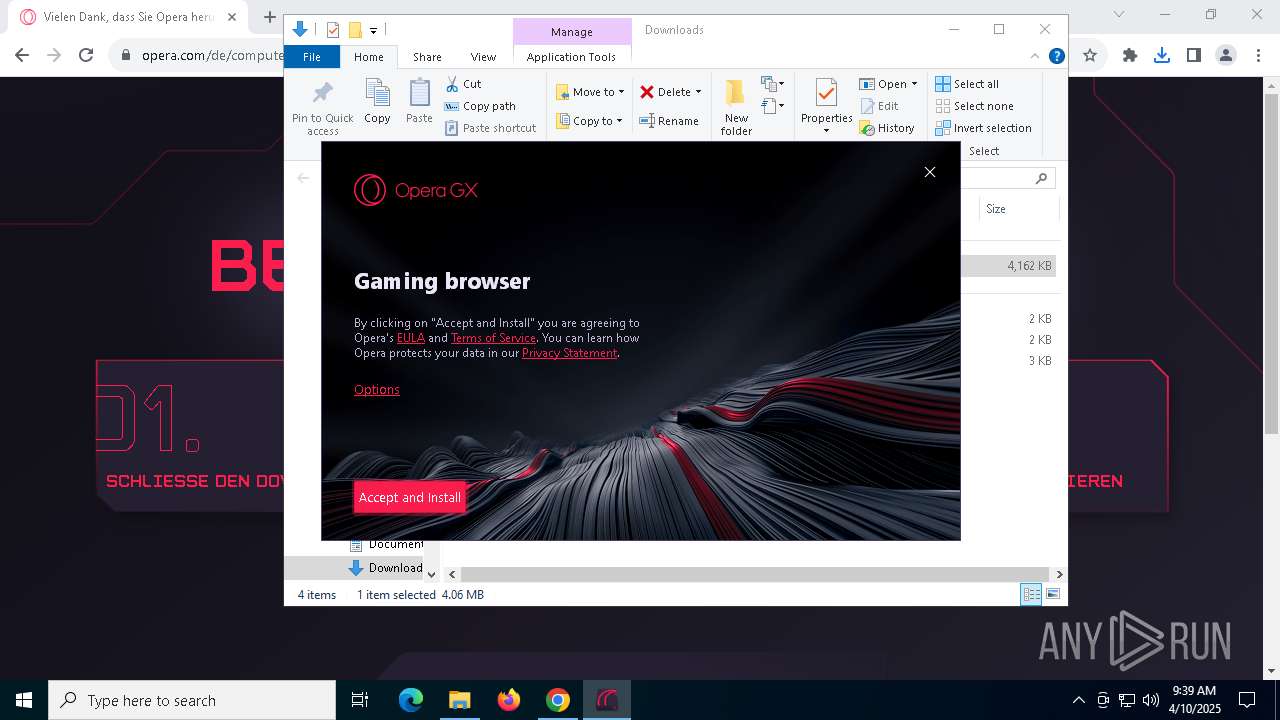This screenshot has height=720, width=1280.
Task: Click the Explorer search box
Action: pyautogui.click(x=1007, y=178)
